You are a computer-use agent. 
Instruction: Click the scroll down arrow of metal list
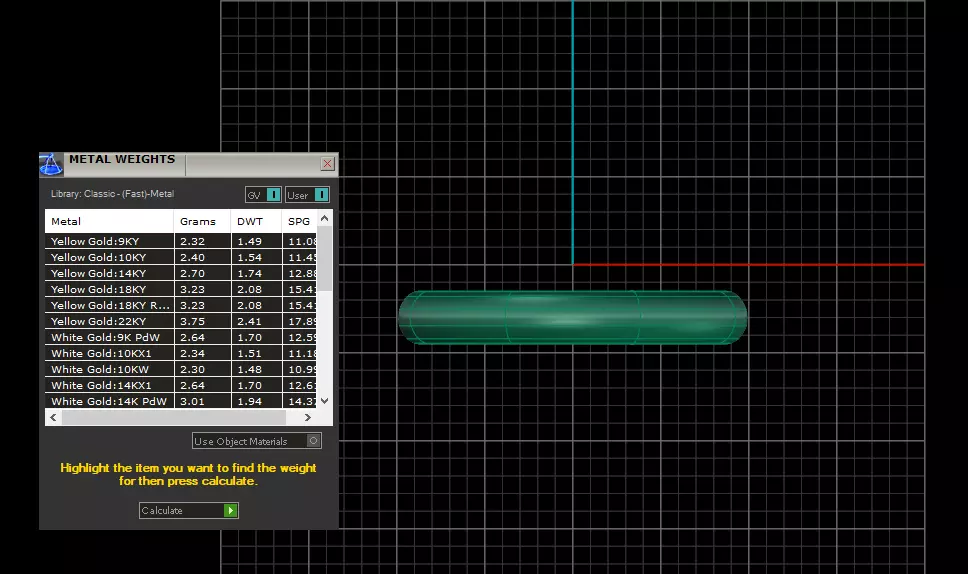coord(325,401)
